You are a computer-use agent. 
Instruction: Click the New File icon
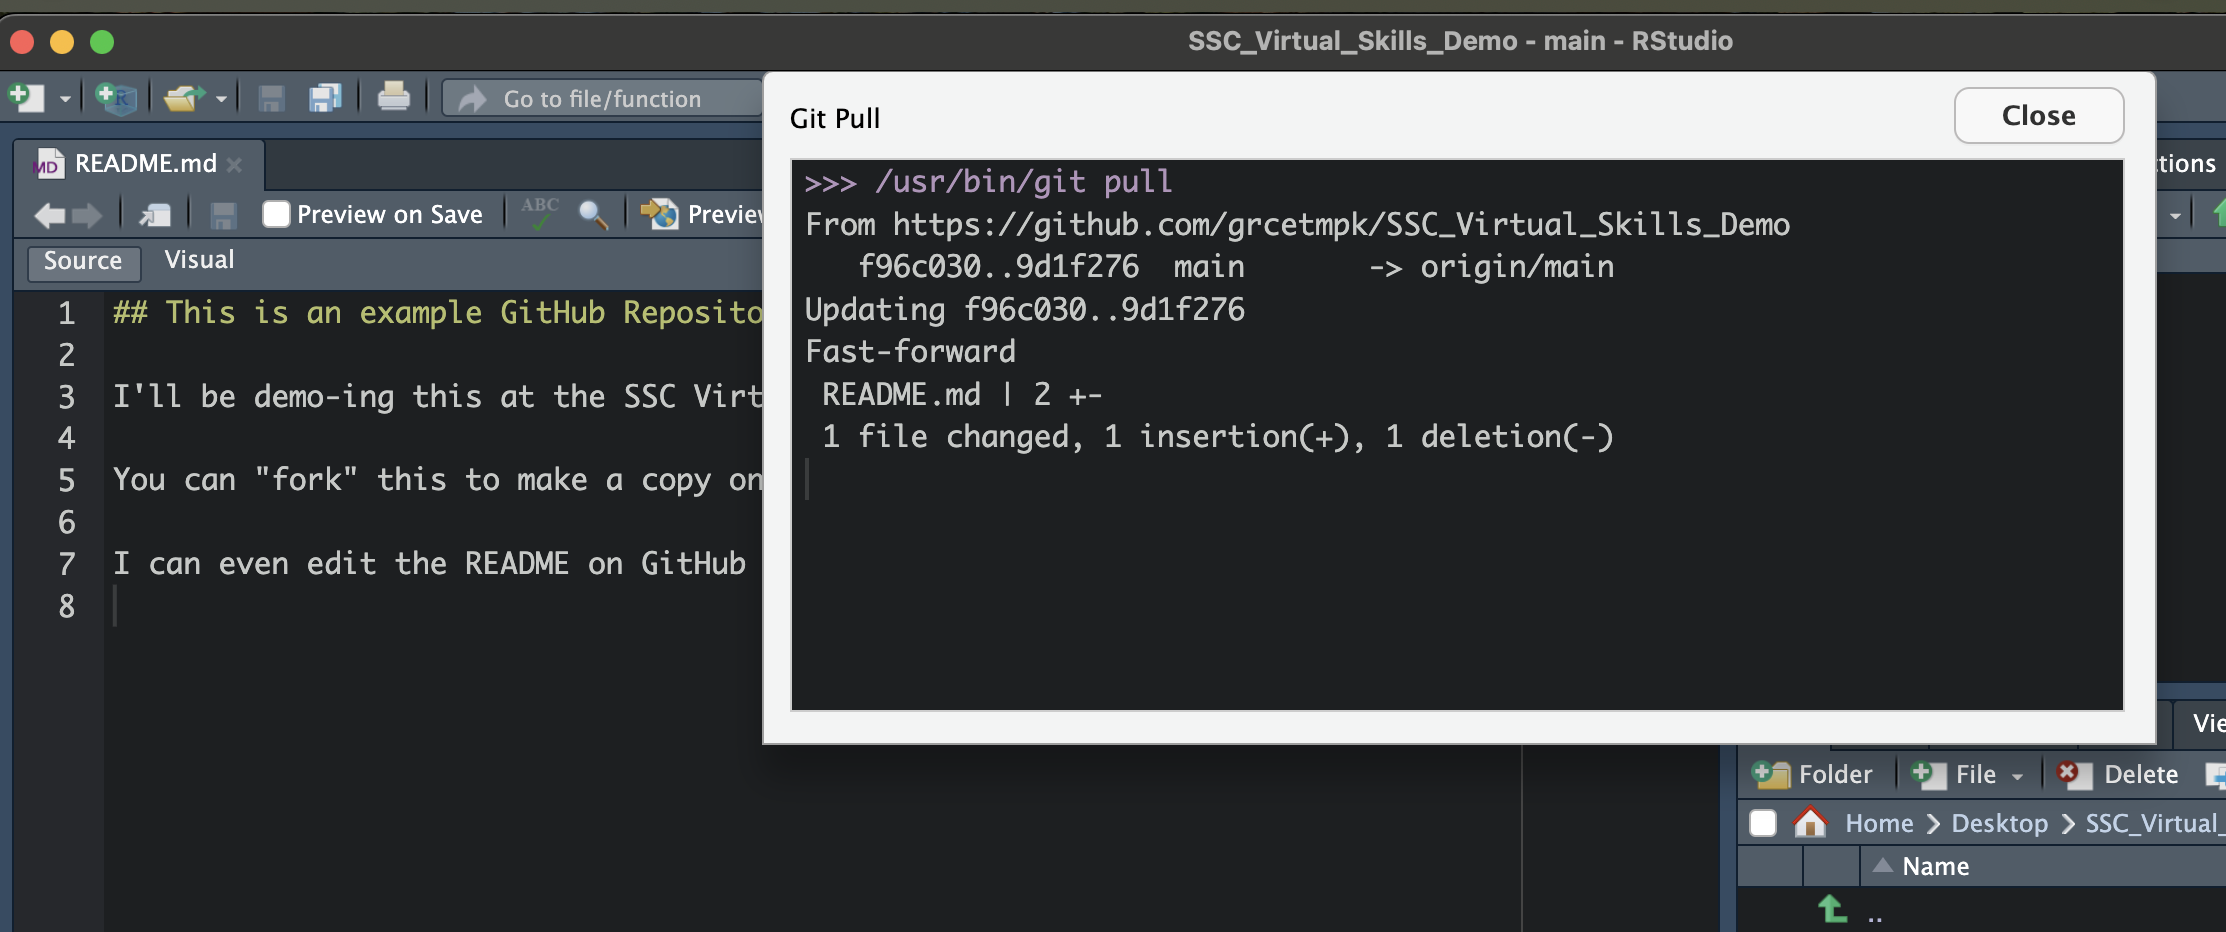pos(26,98)
